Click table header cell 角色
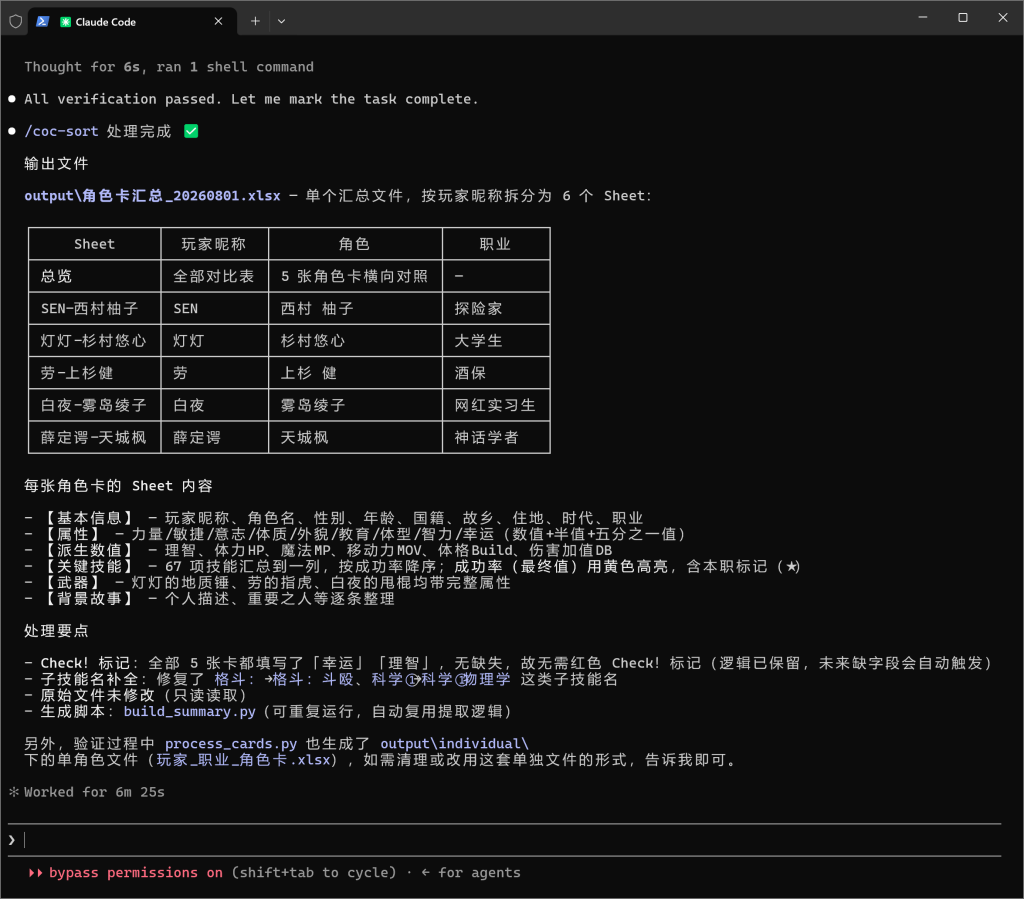This screenshot has height=899, width=1024. point(355,244)
